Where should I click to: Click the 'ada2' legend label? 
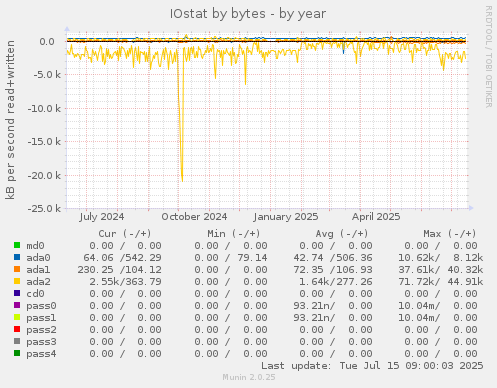tap(38, 282)
